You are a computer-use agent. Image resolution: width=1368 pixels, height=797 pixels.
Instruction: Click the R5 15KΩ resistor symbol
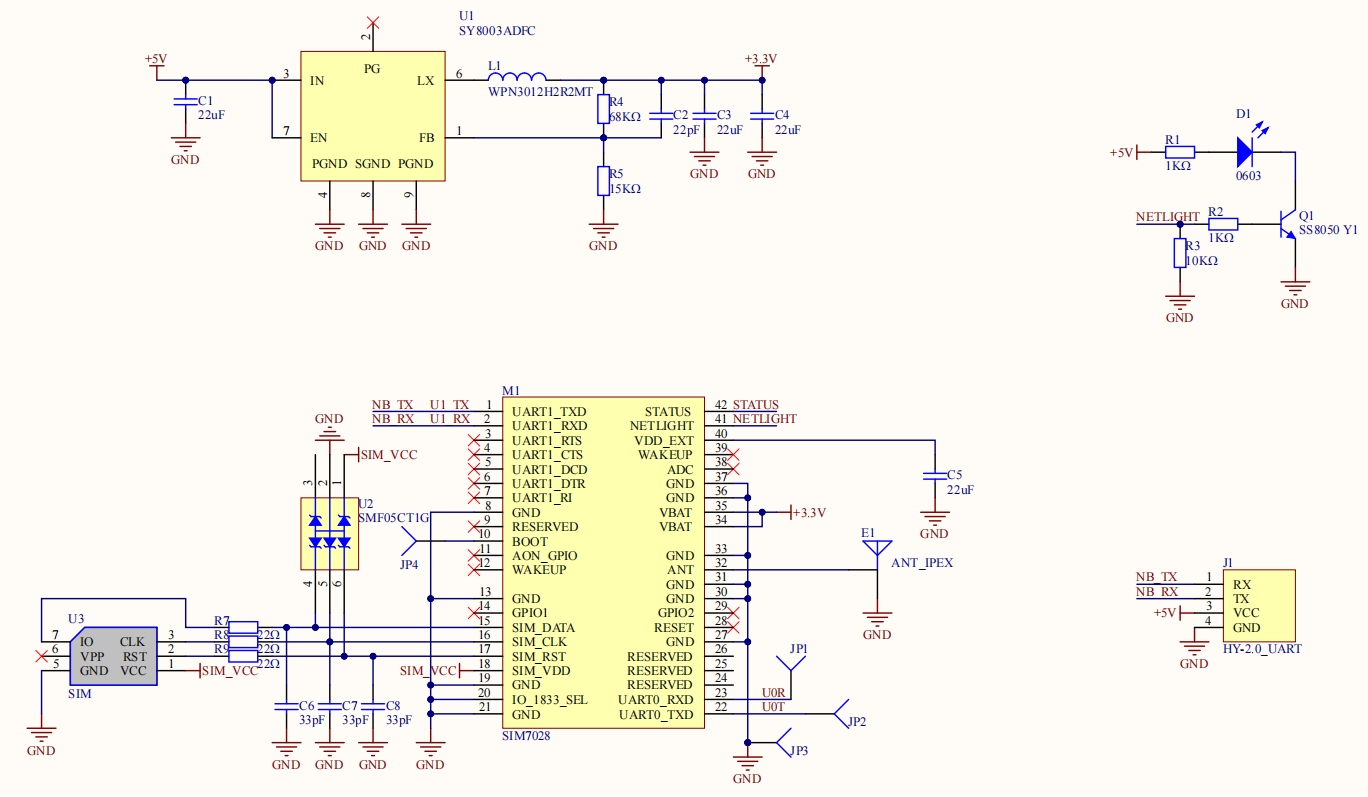(x=603, y=181)
